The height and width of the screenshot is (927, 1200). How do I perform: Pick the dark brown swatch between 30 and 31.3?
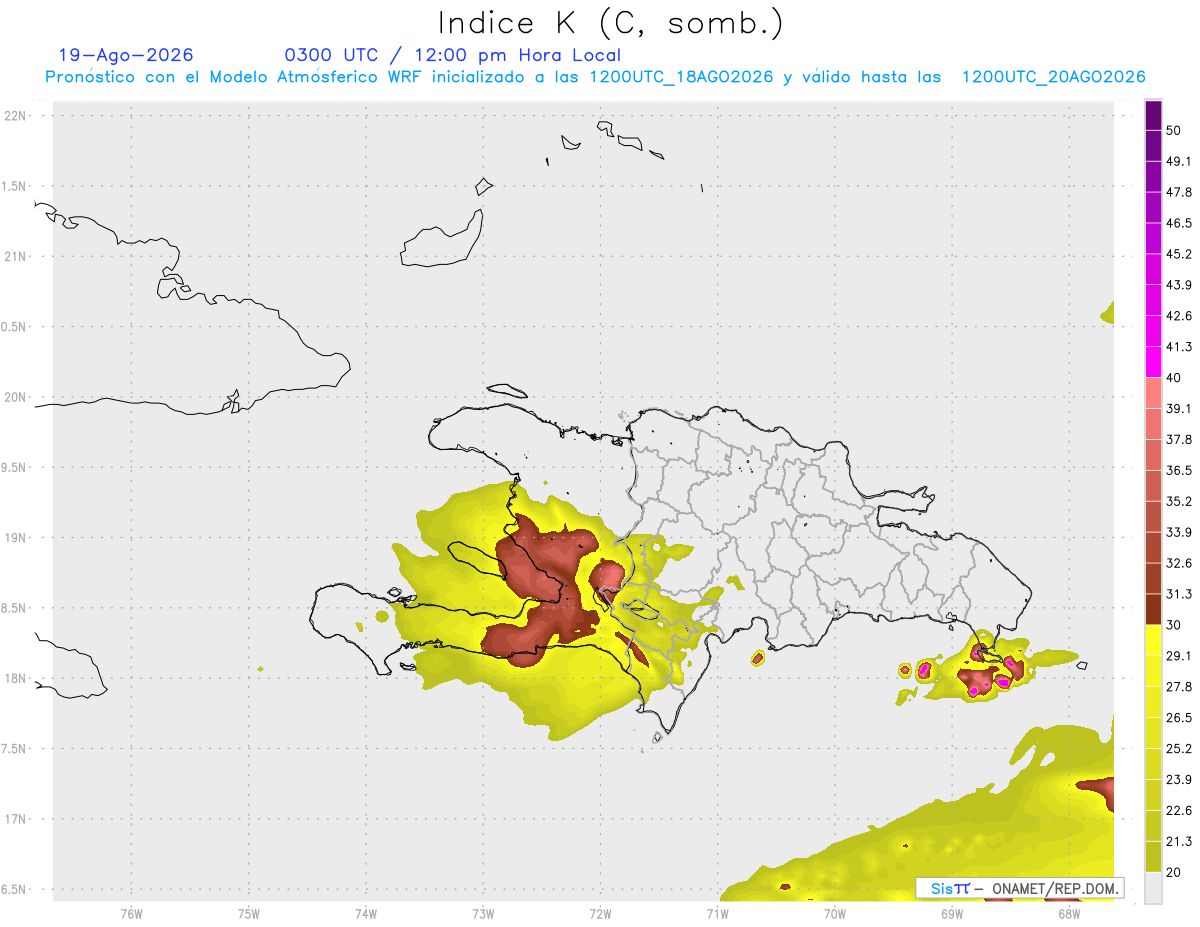pos(1153,610)
